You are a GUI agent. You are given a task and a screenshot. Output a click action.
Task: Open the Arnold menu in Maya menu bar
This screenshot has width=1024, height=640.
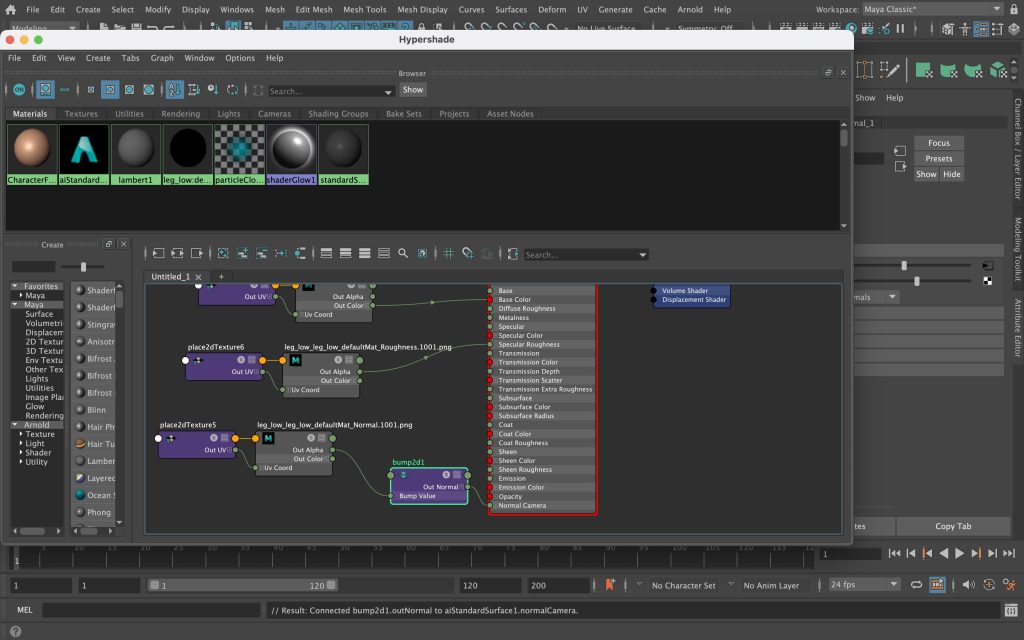click(690, 10)
